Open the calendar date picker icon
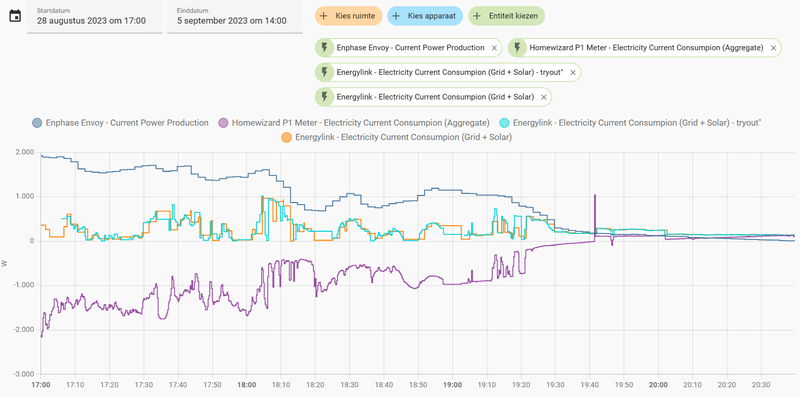The width and height of the screenshot is (800, 397). pos(15,16)
